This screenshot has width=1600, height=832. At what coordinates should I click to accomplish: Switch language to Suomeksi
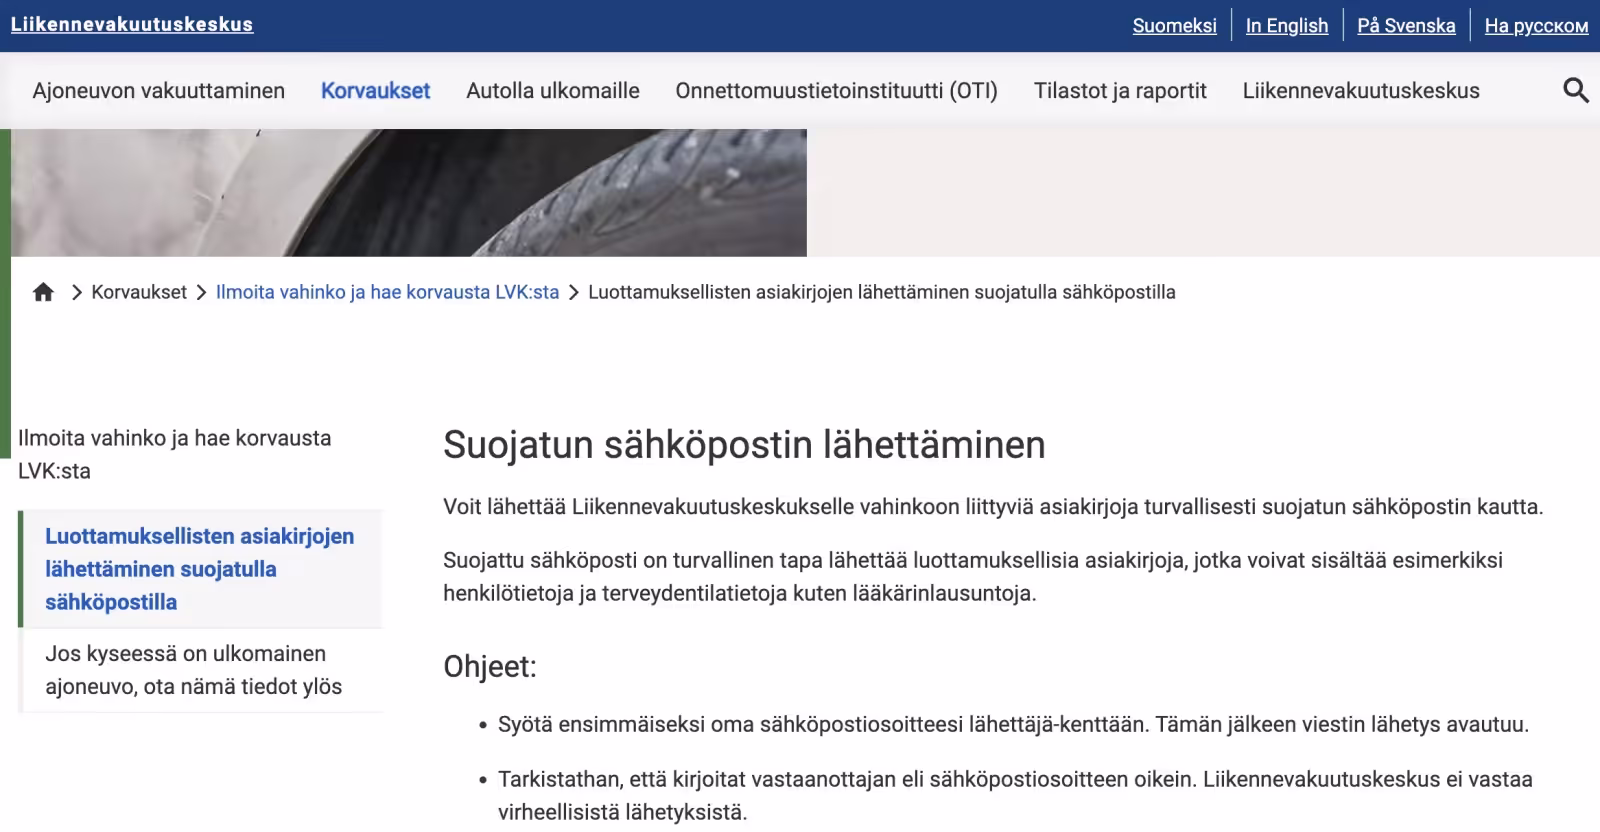[1174, 26]
